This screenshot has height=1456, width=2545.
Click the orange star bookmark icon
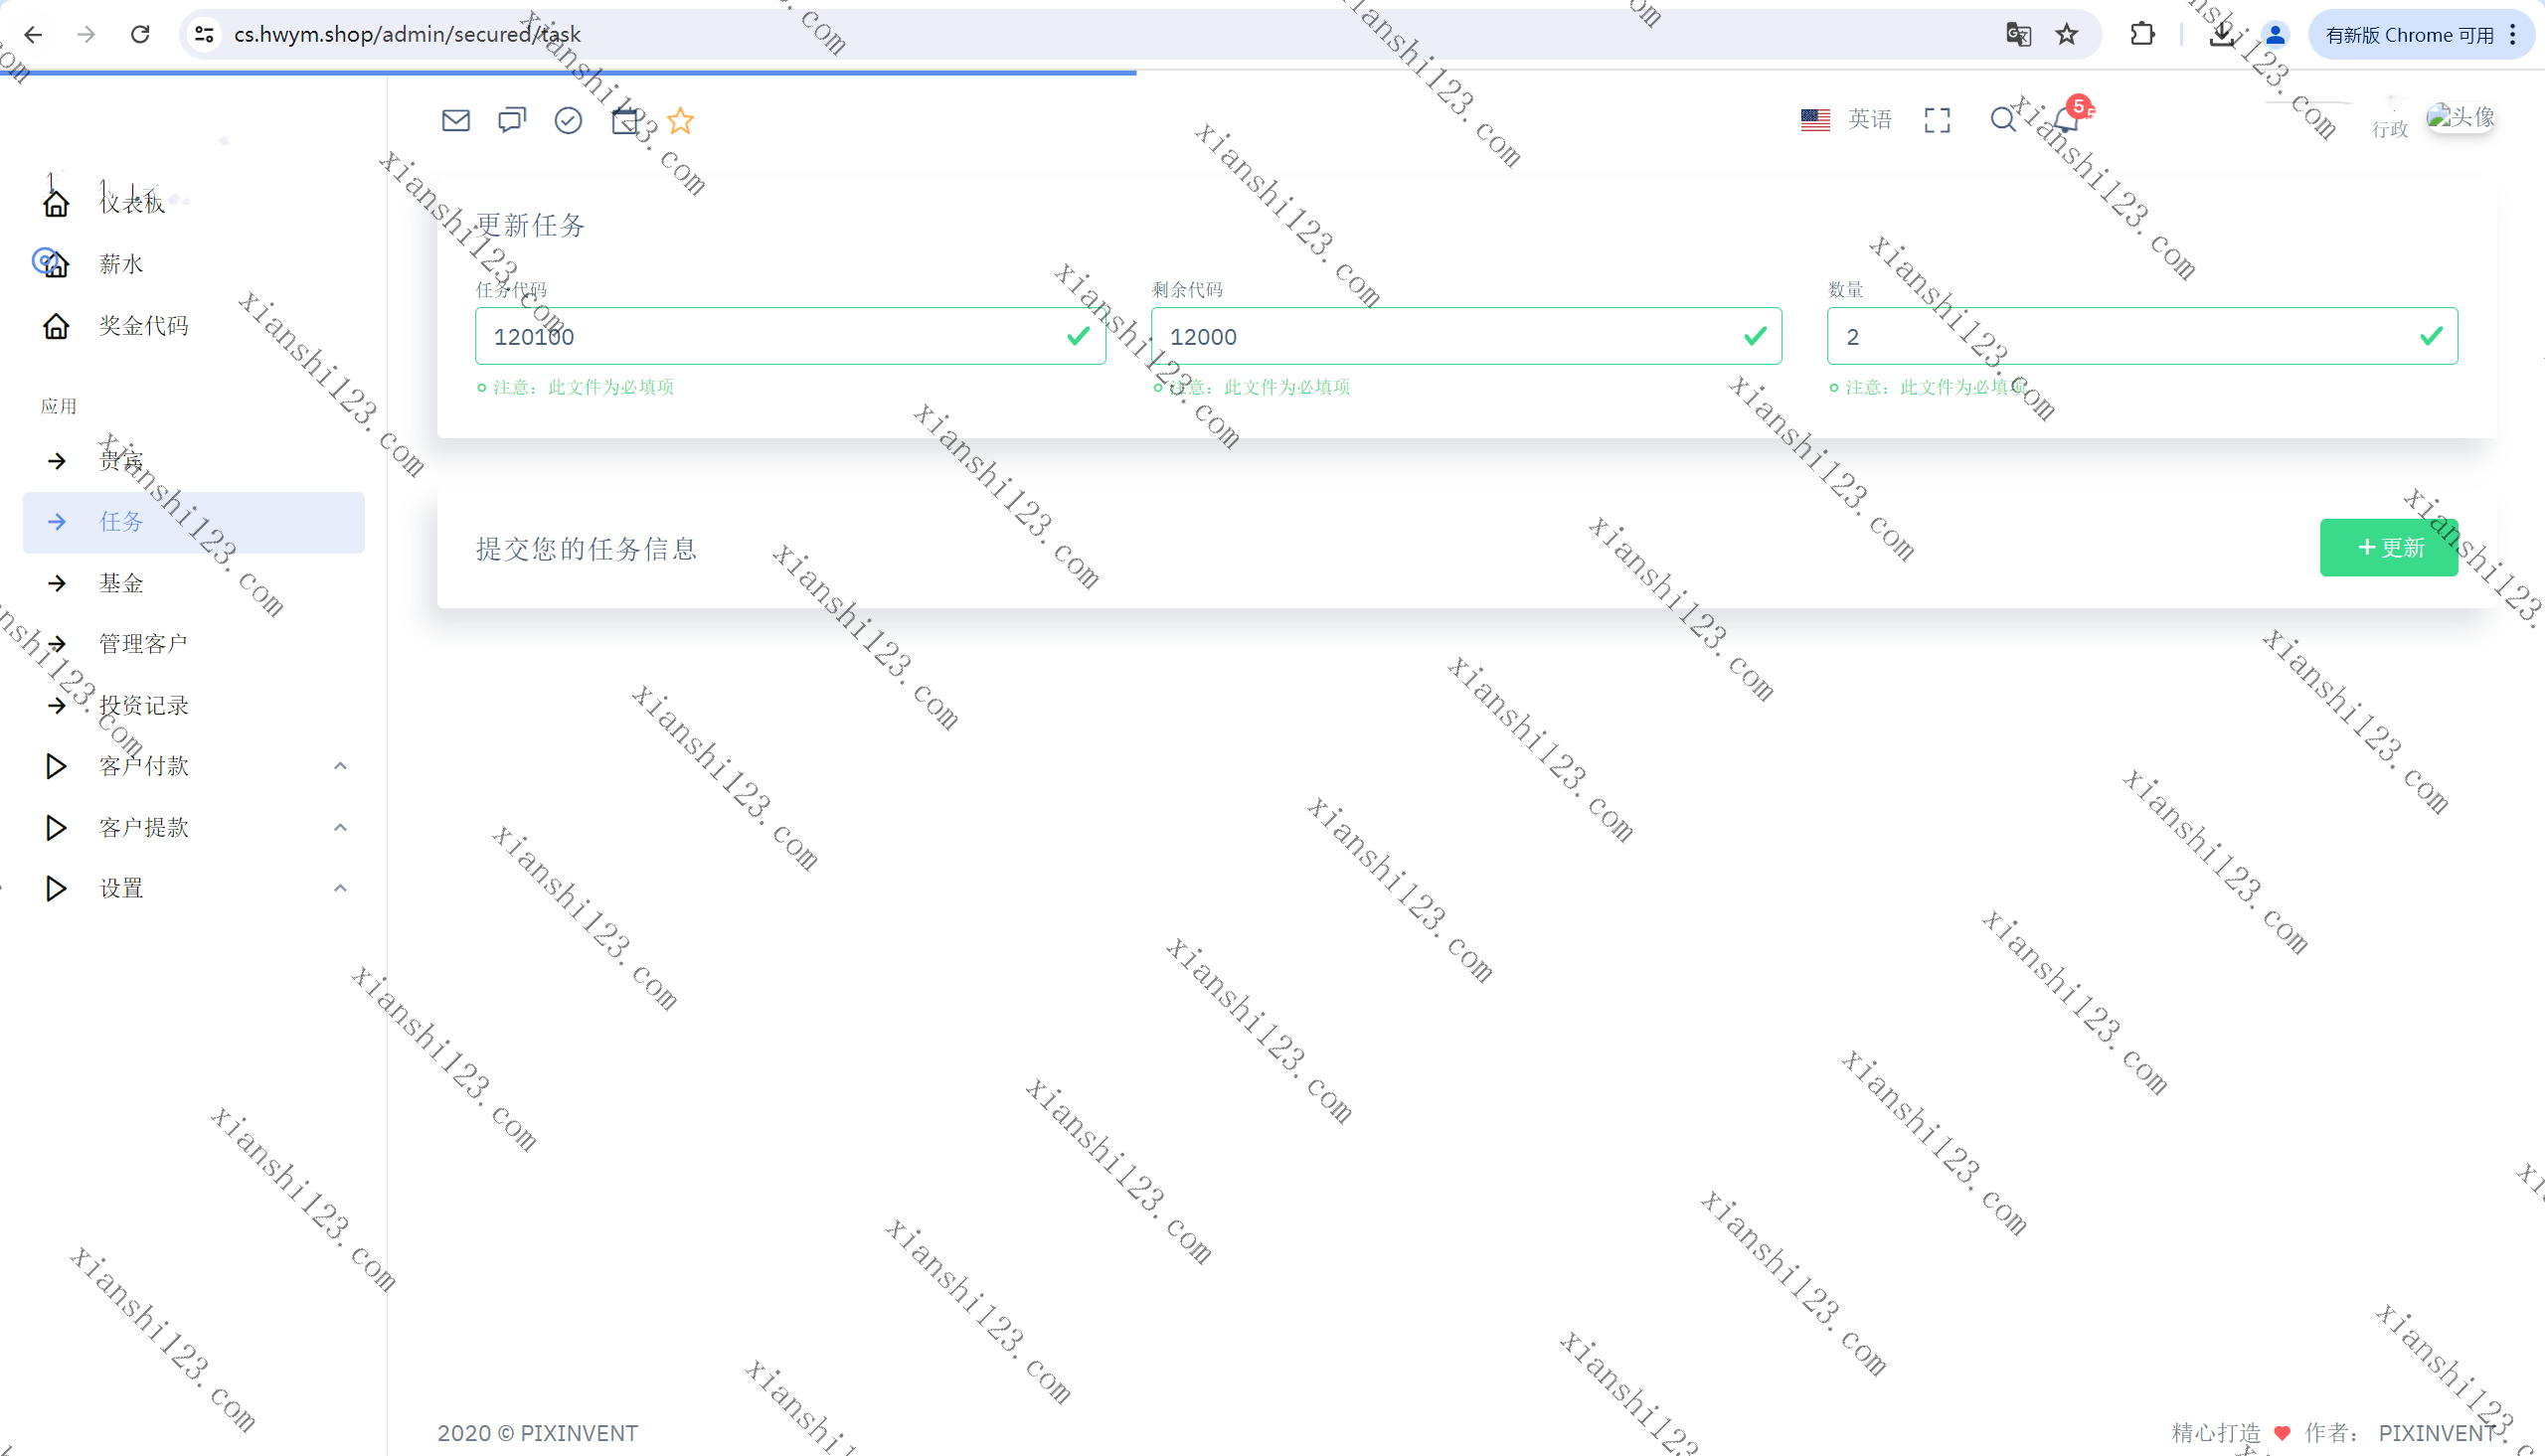pyautogui.click(x=681, y=121)
